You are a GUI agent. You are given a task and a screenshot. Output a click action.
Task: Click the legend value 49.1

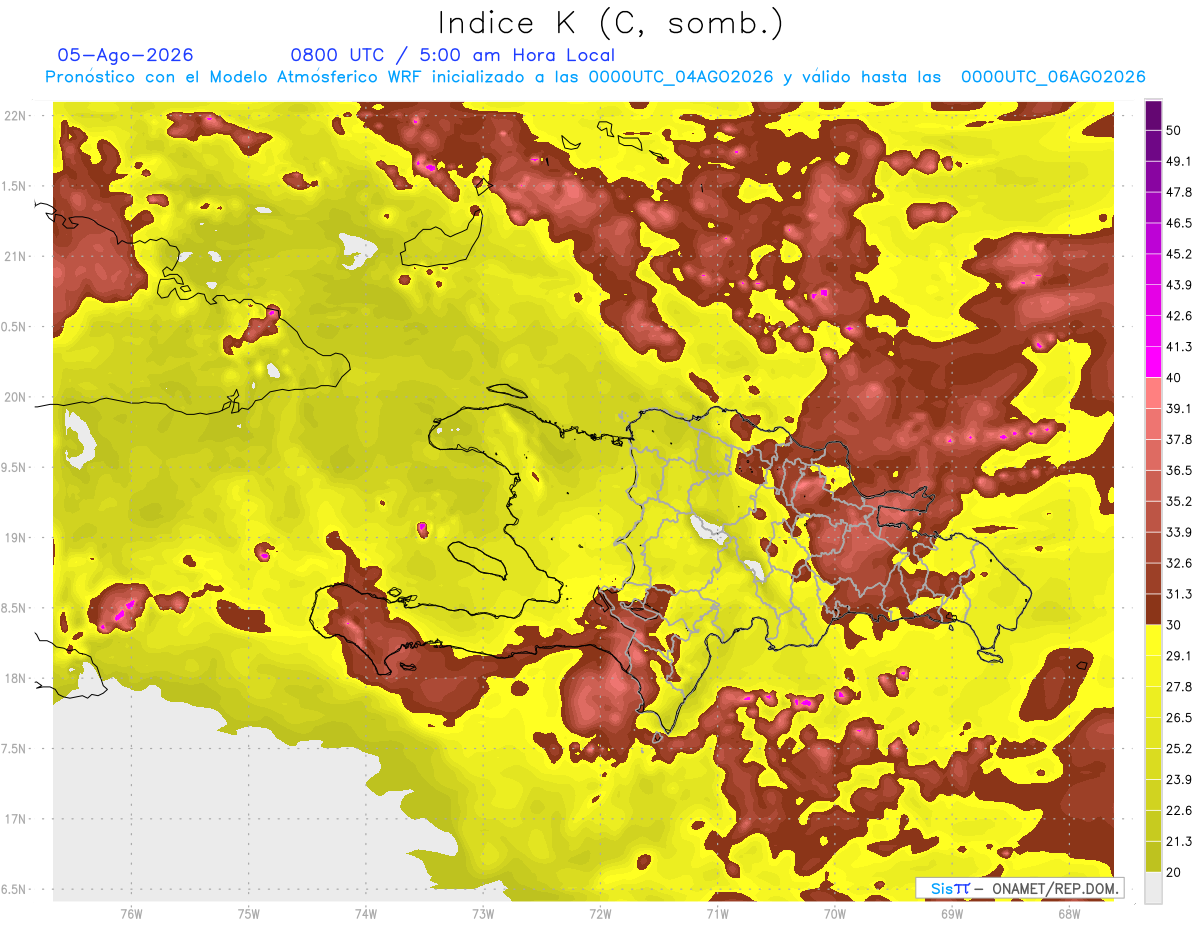point(1179,161)
